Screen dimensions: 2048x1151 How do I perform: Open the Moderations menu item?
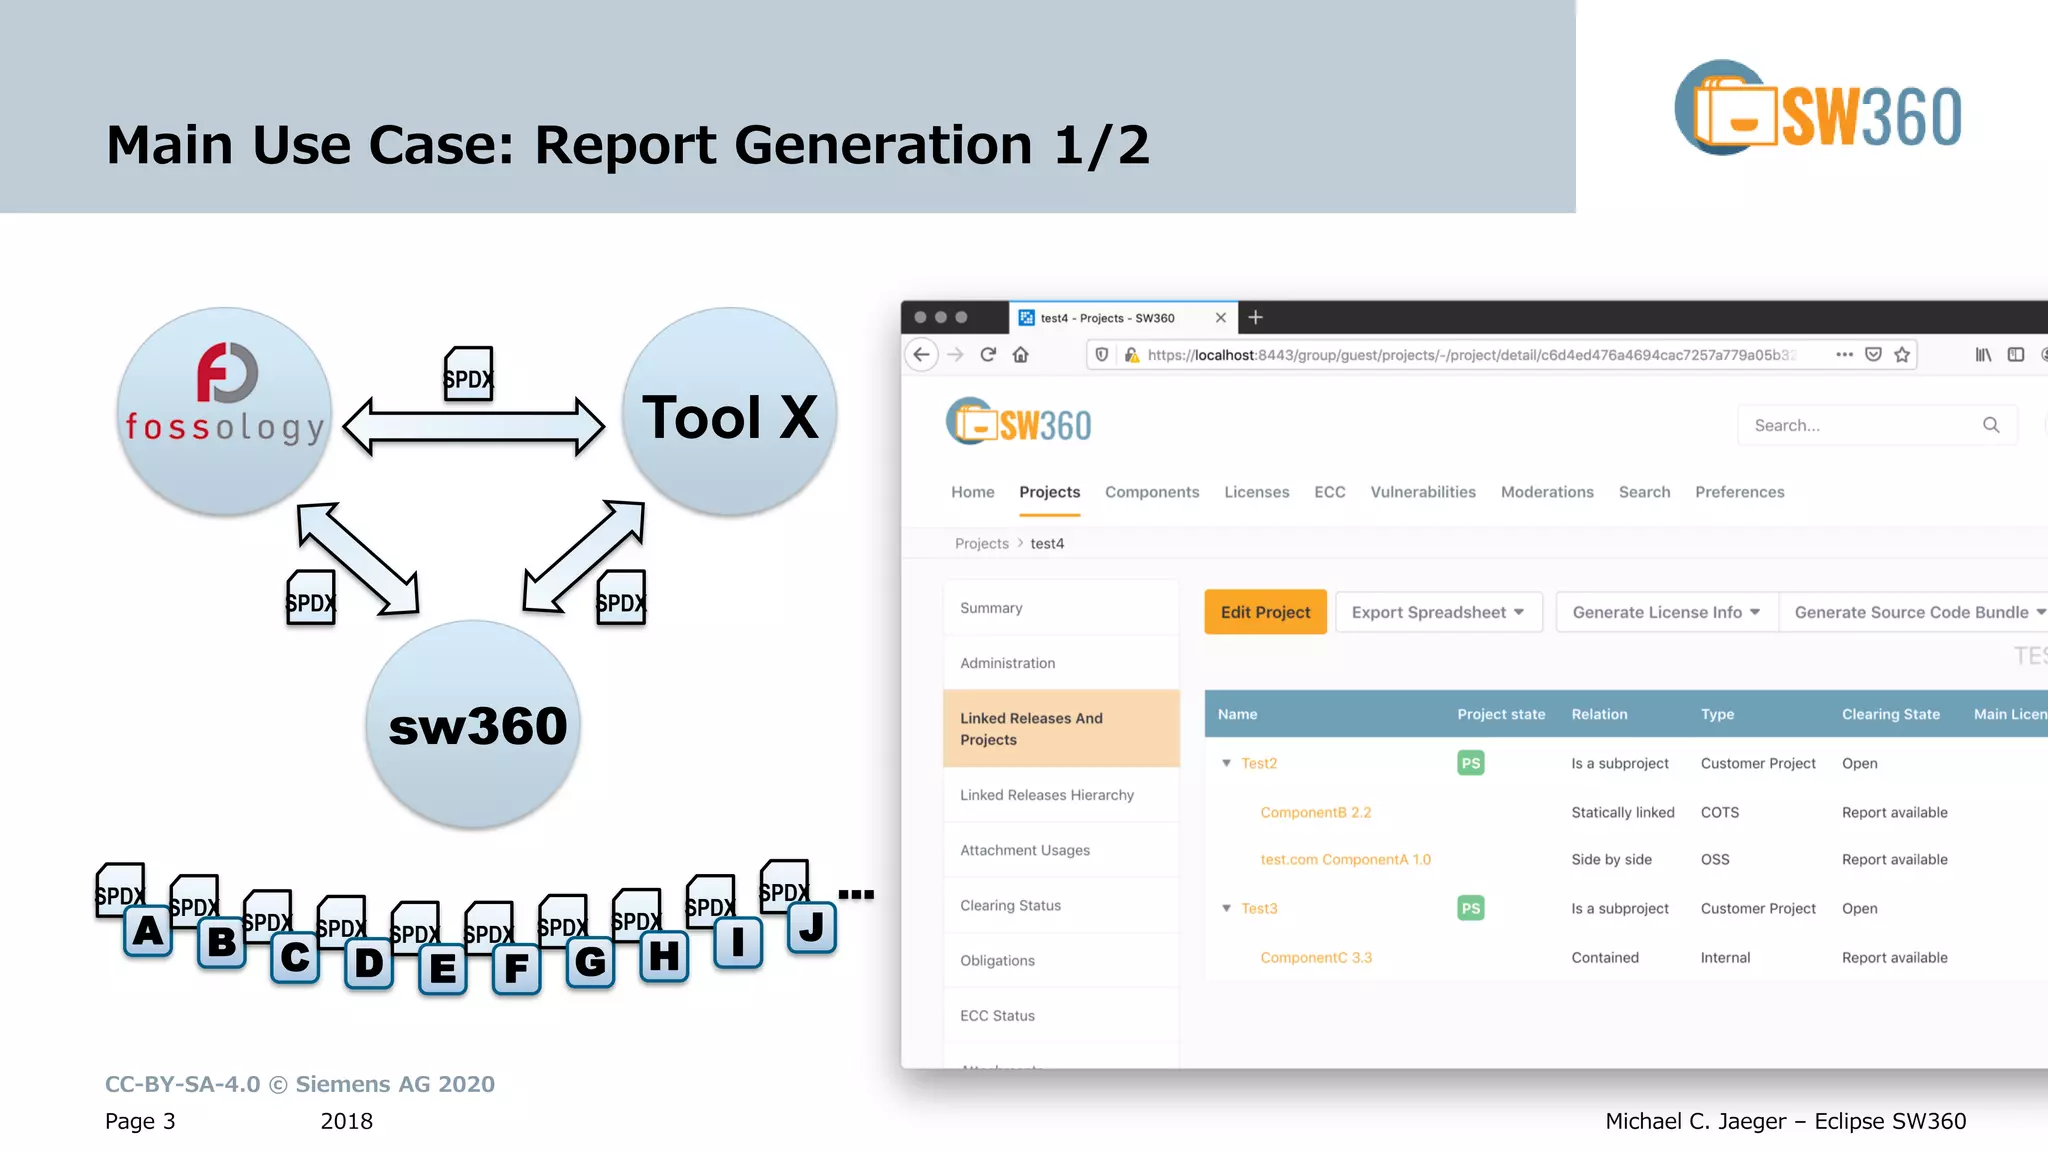coord(1547,492)
